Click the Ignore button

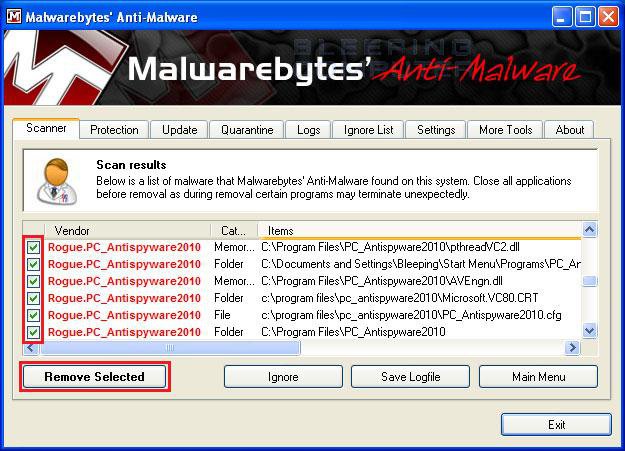point(283,377)
